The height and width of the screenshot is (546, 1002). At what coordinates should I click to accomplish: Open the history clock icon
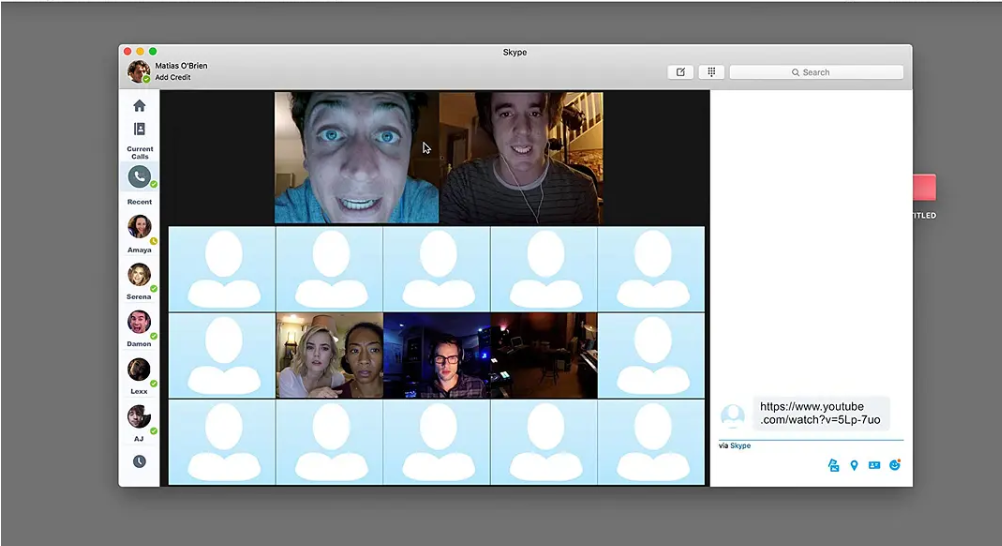click(139, 461)
